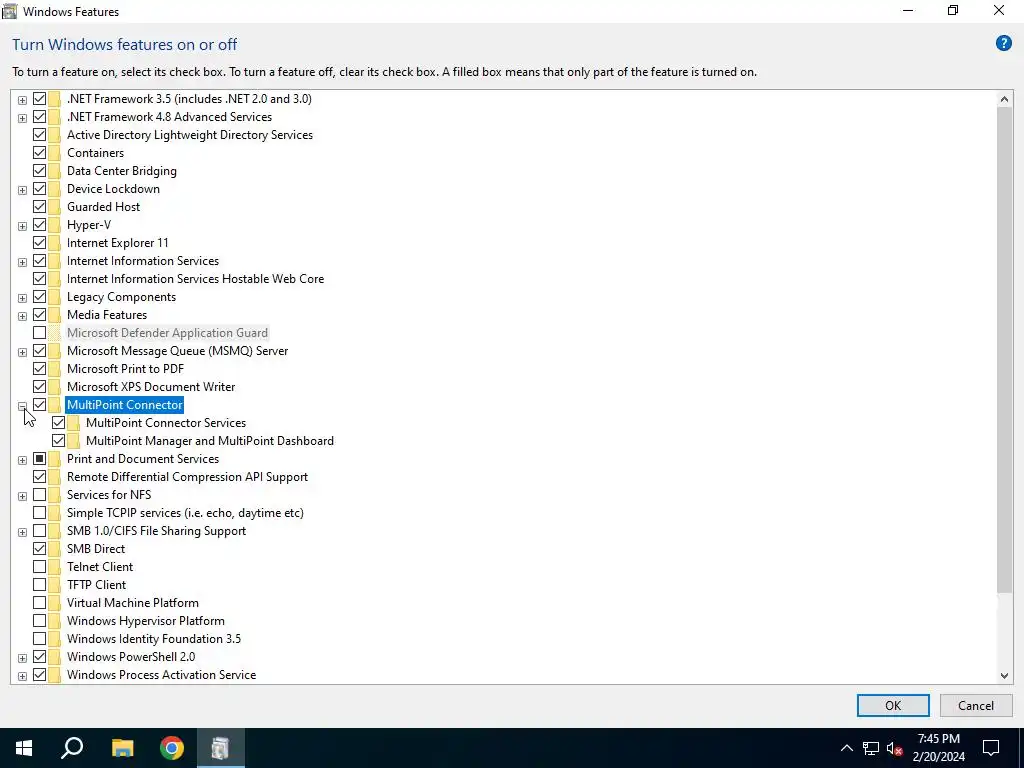
Task: Uncheck the MultiPoint Connector Services checkbox
Action: click(58, 423)
